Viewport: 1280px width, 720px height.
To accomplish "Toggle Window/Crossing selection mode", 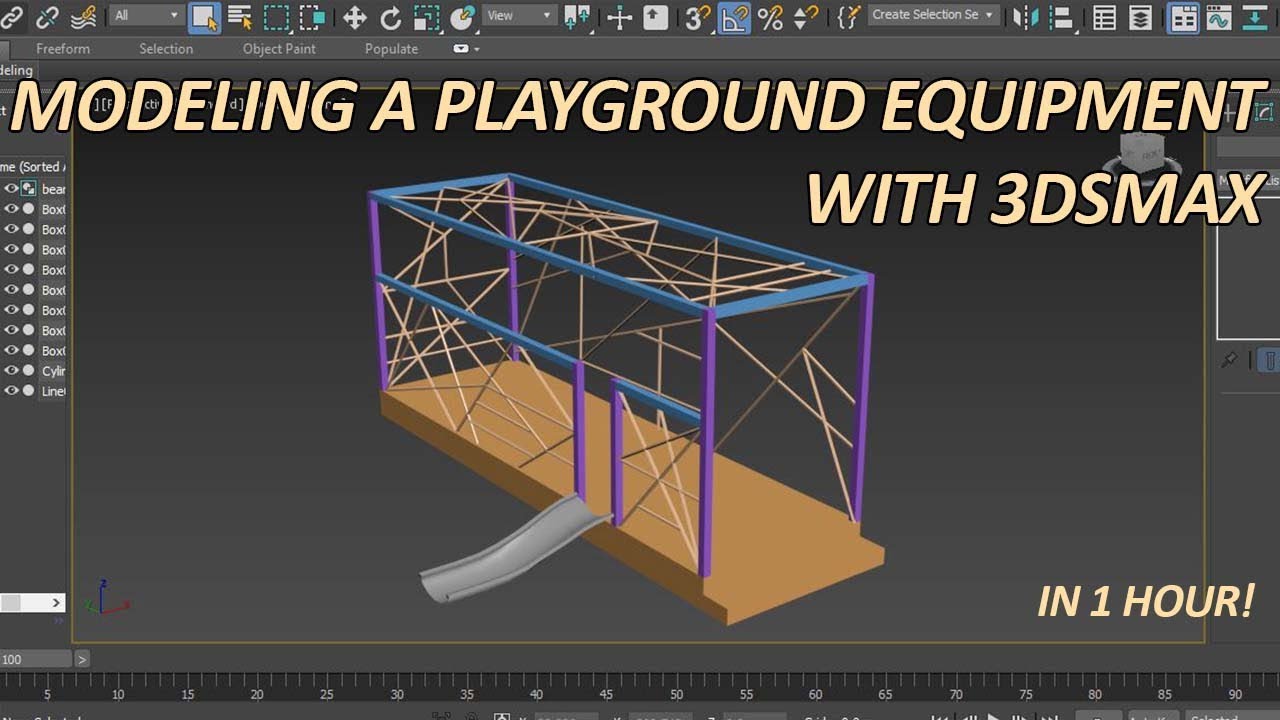I will [x=312, y=16].
